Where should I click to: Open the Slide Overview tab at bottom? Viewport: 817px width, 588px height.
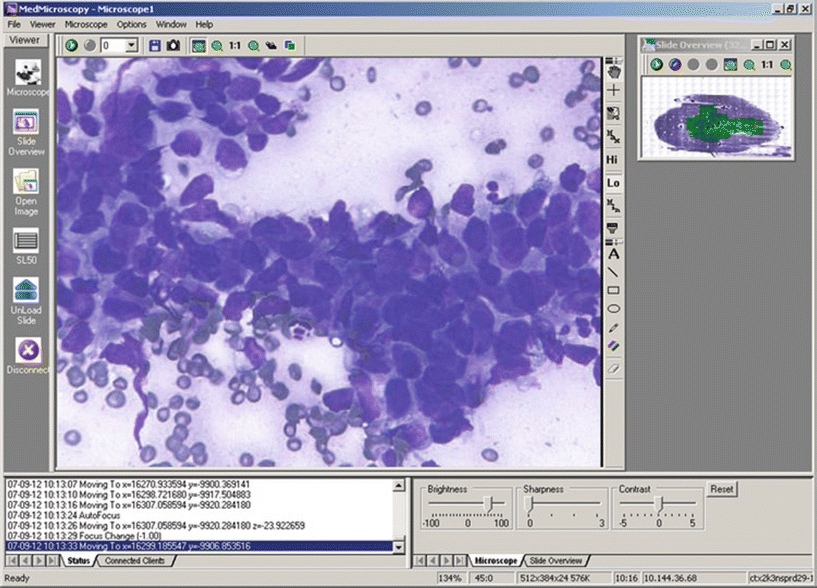[x=555, y=560]
